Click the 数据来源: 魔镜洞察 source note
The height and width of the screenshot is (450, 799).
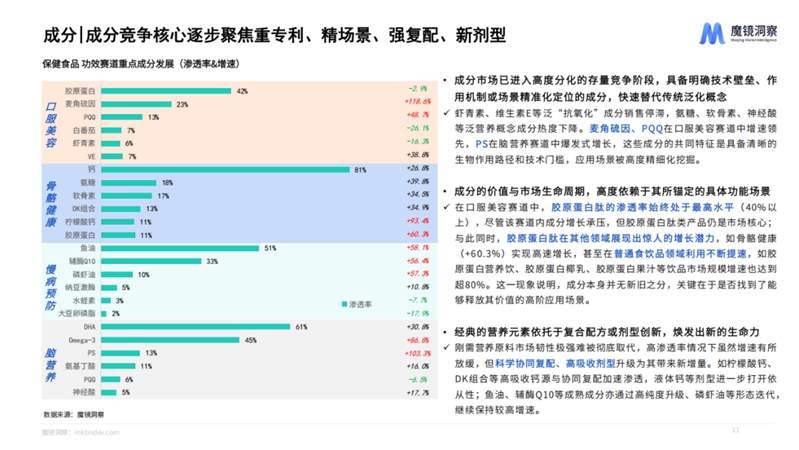(x=73, y=414)
